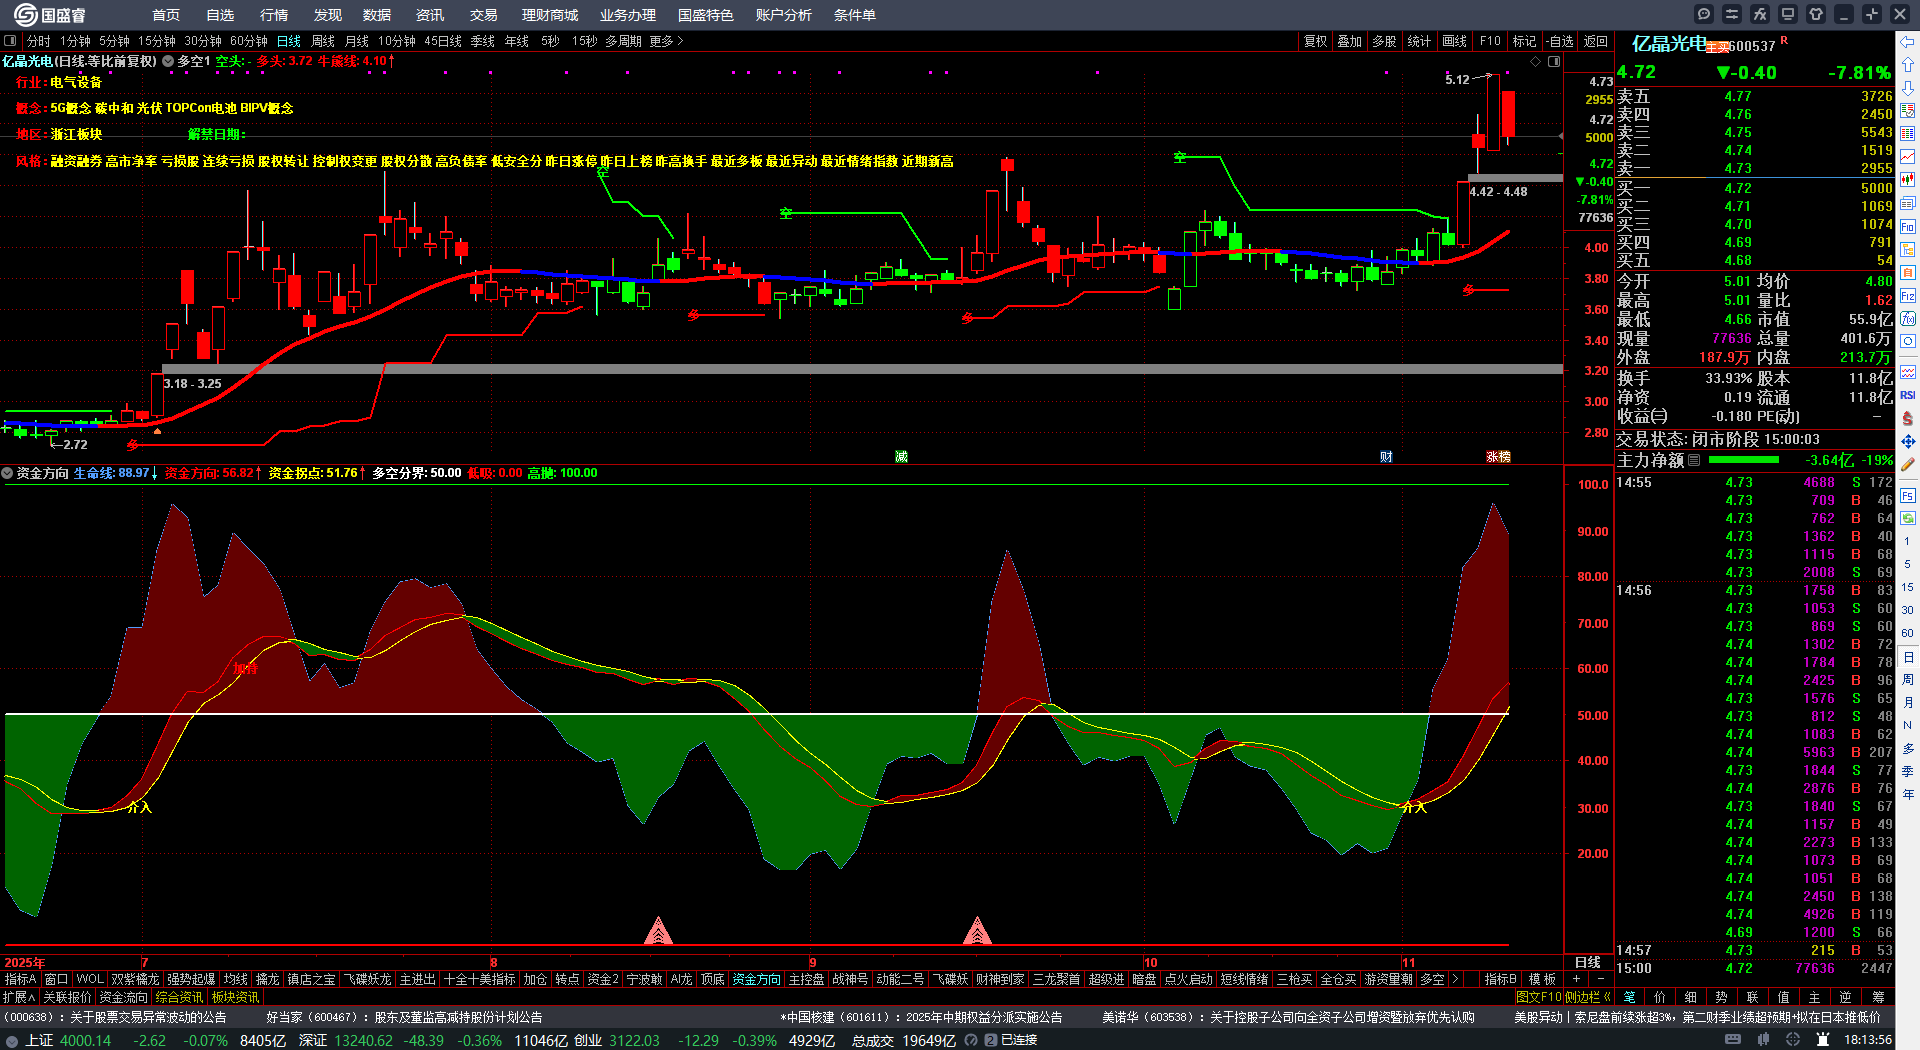Click the minus zoom-out chart button
The width and height of the screenshot is (1920, 1050).
point(1601,979)
